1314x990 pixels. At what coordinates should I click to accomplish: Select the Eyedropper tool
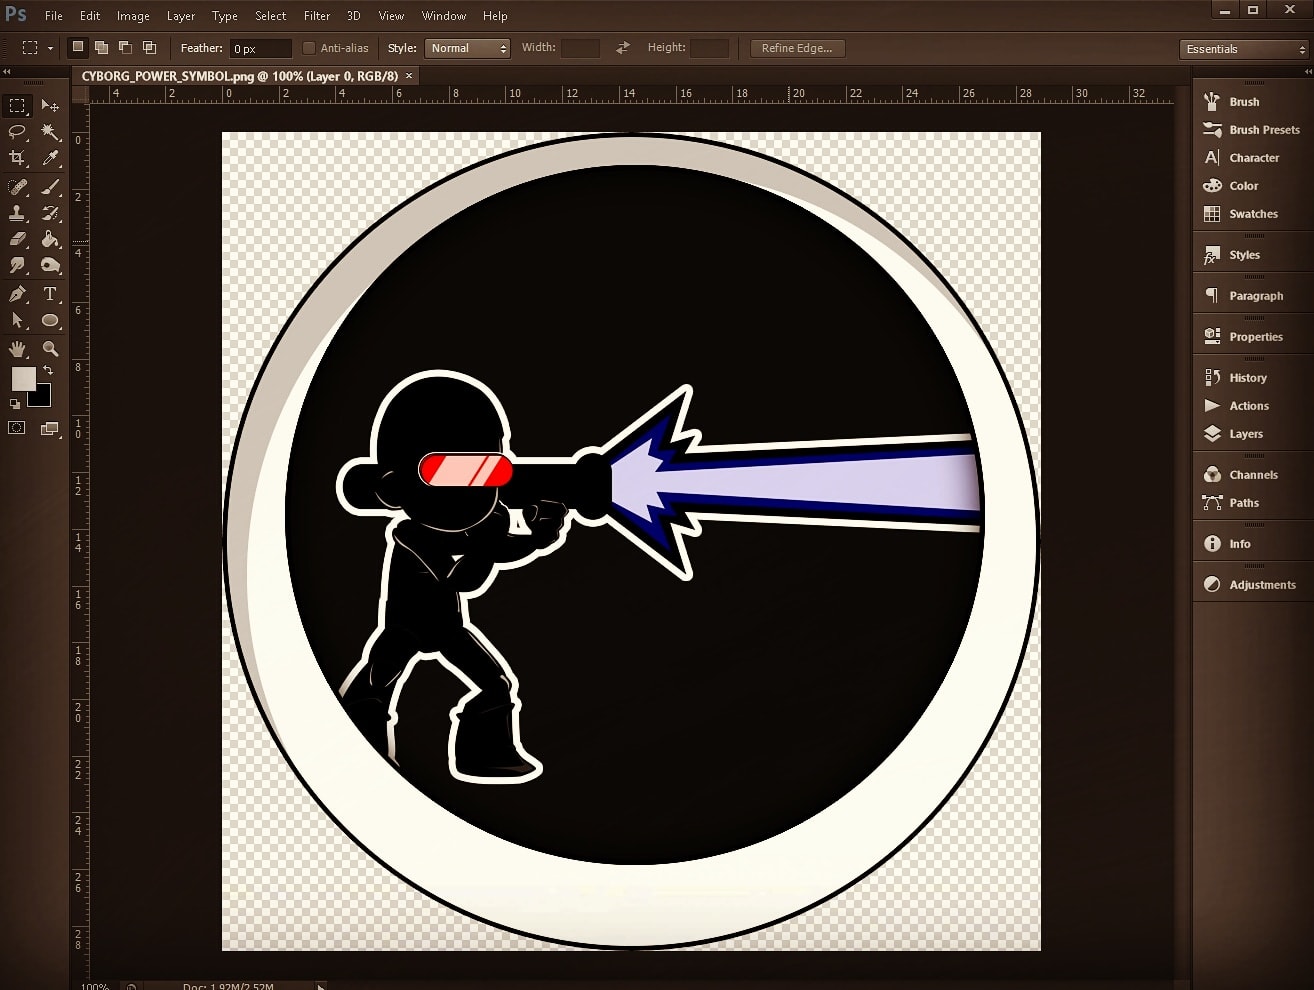click(x=50, y=158)
